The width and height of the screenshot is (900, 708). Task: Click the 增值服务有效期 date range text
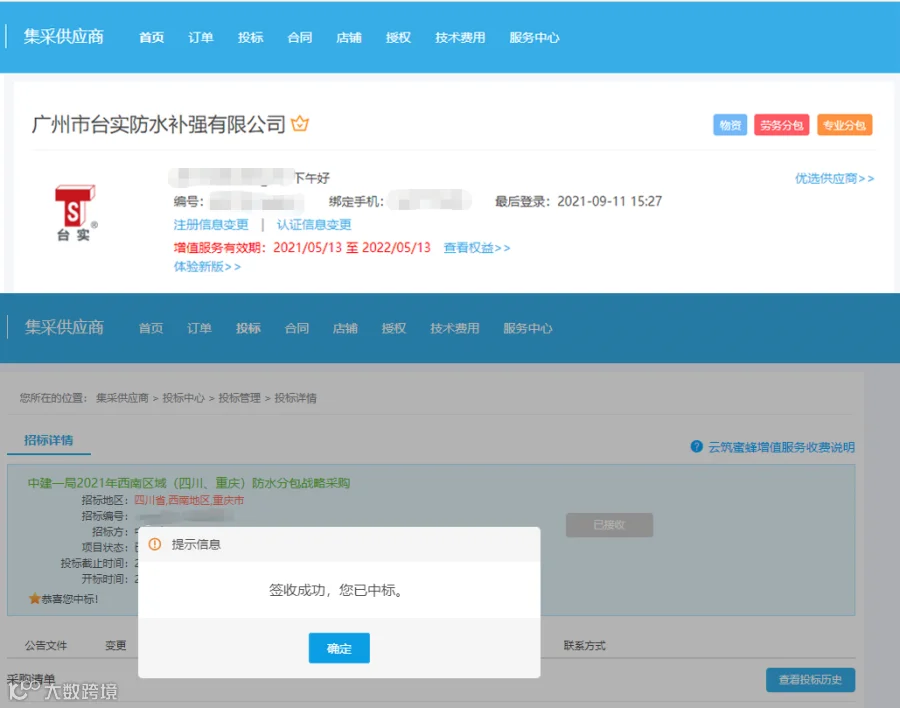(x=302, y=247)
